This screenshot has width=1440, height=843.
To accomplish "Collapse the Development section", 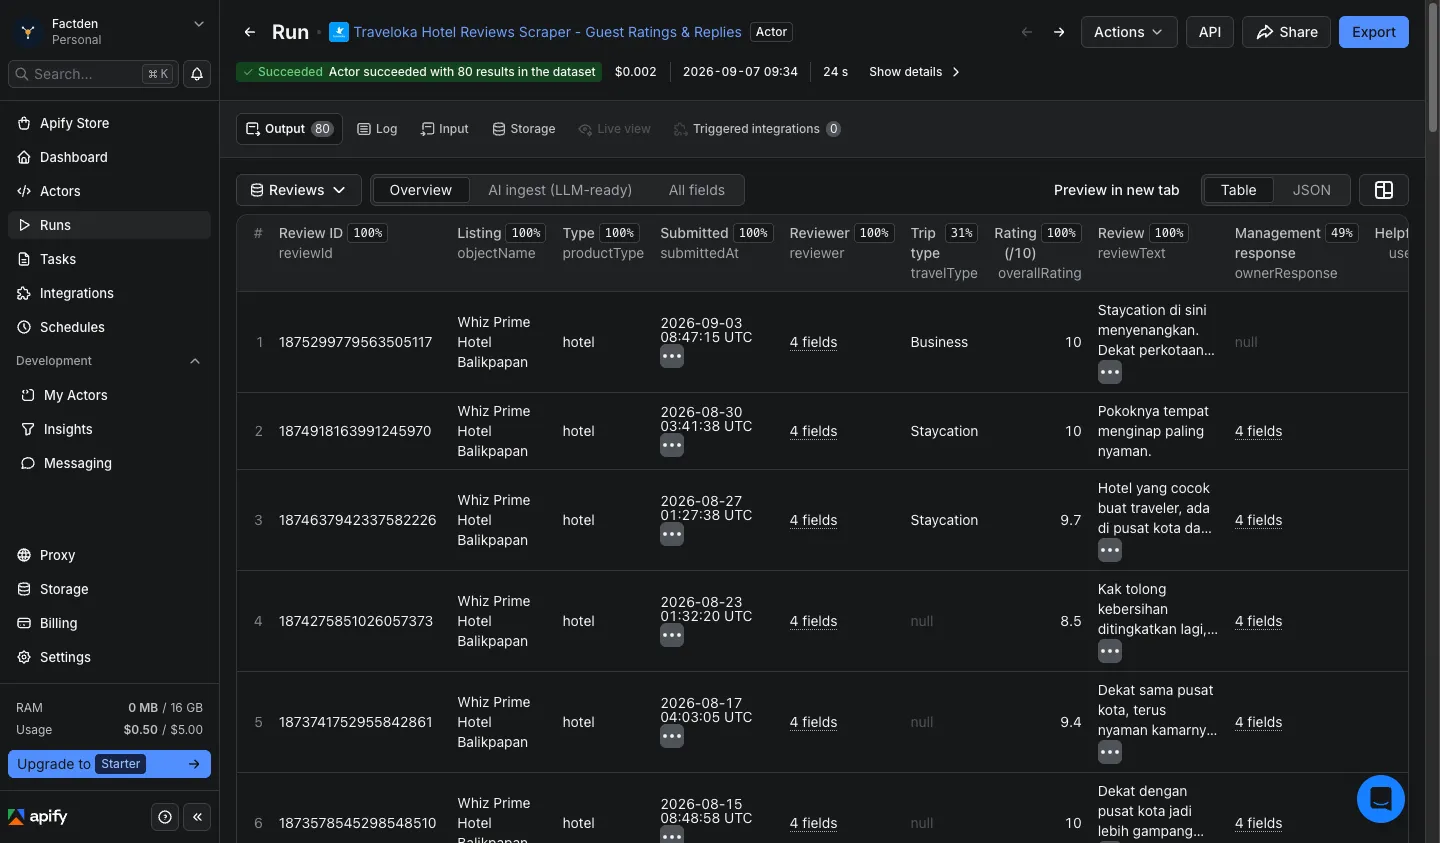I will pos(109,361).
